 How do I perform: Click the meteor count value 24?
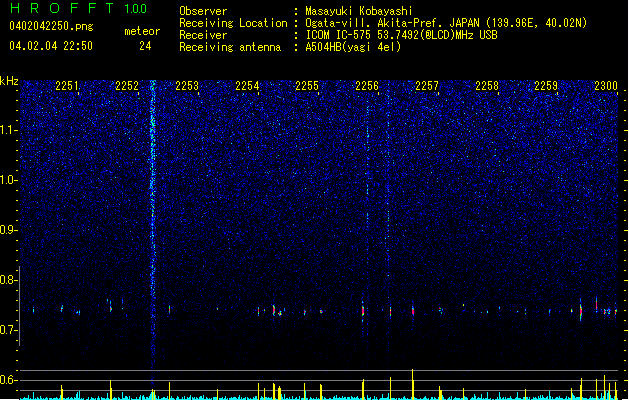click(x=145, y=46)
